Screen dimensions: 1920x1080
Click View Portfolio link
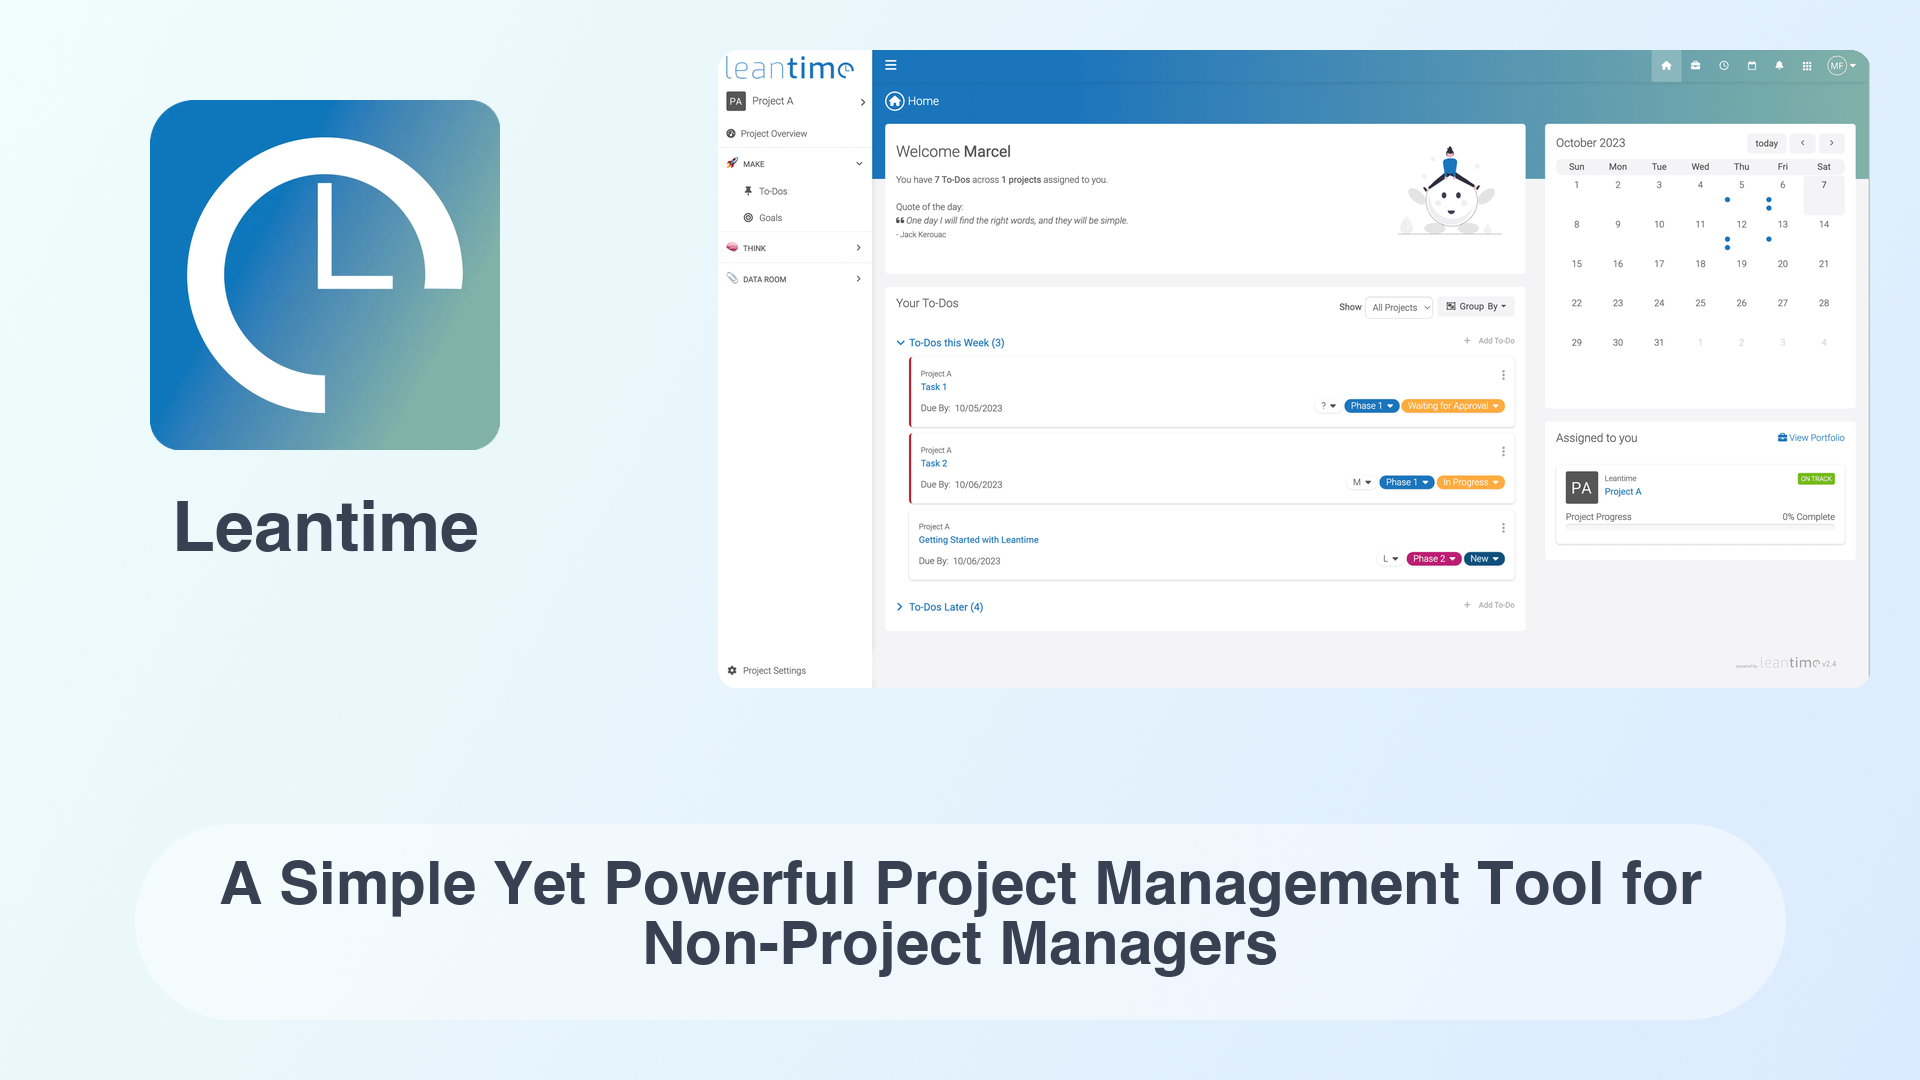tap(1812, 436)
